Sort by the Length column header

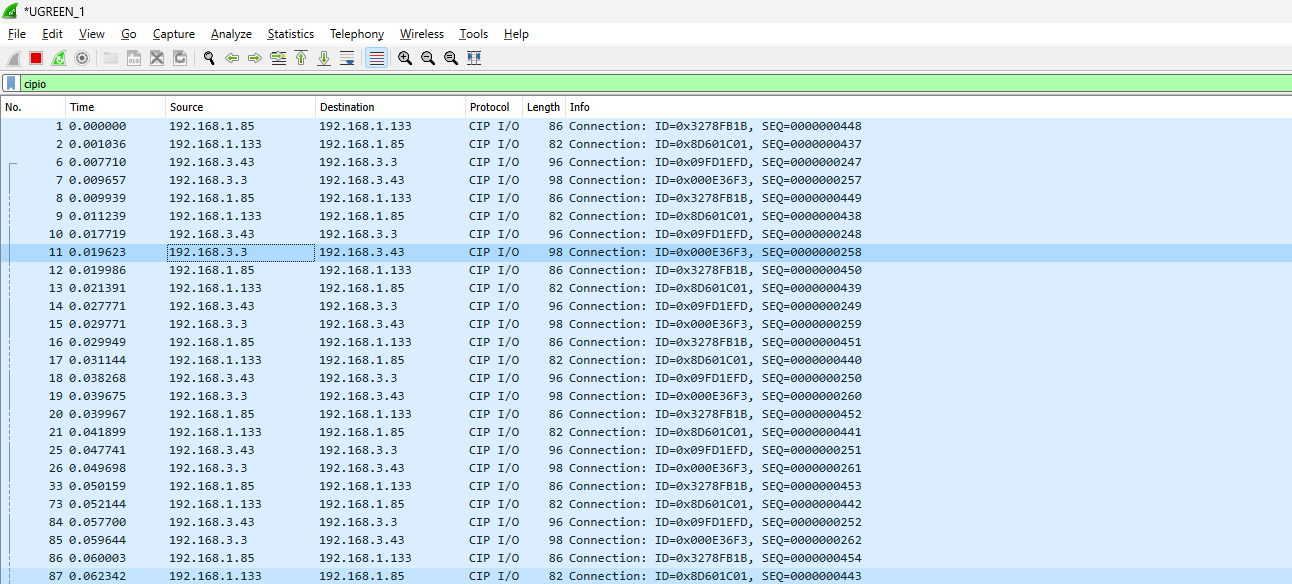[x=544, y=107]
